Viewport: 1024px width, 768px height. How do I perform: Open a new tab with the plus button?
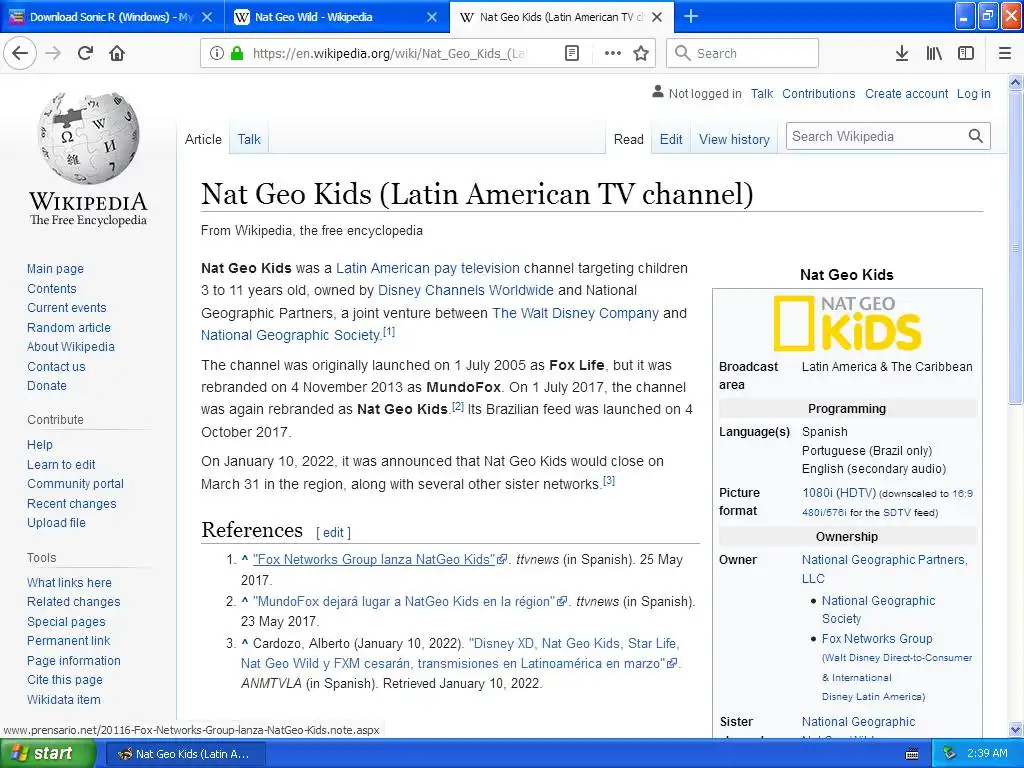pos(690,16)
